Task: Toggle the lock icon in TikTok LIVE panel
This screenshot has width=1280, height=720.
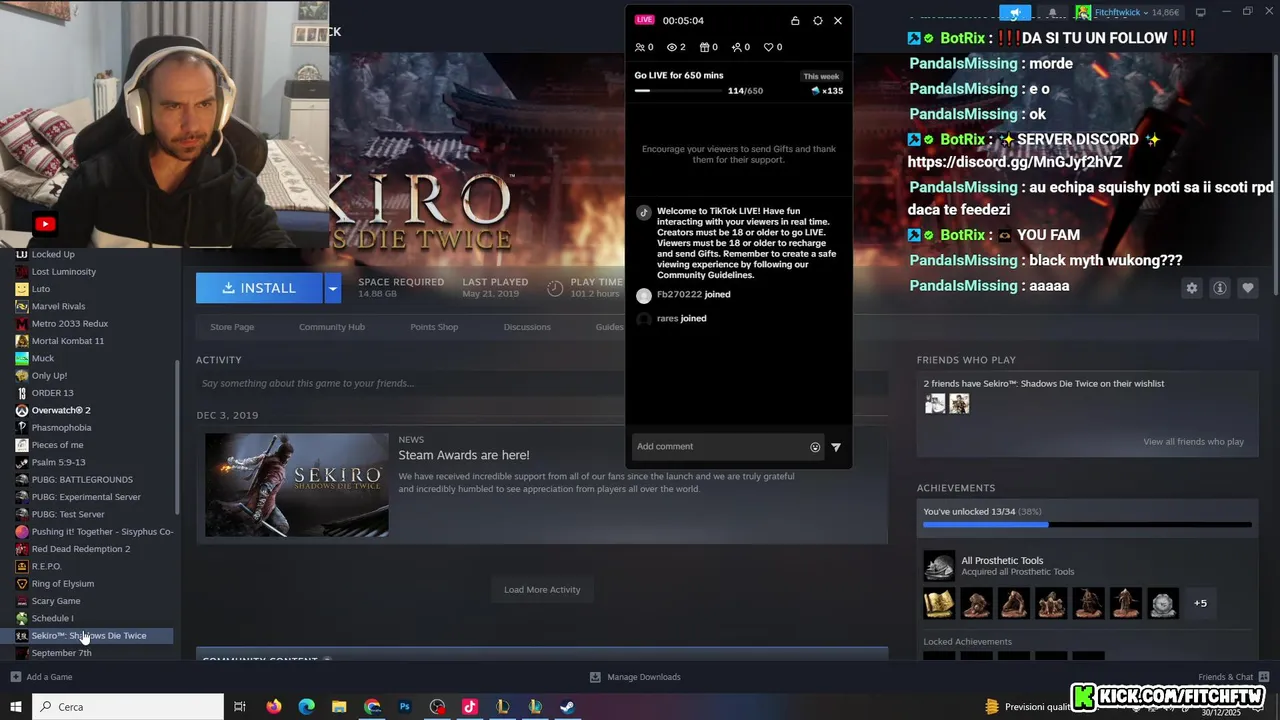Action: pos(795,20)
